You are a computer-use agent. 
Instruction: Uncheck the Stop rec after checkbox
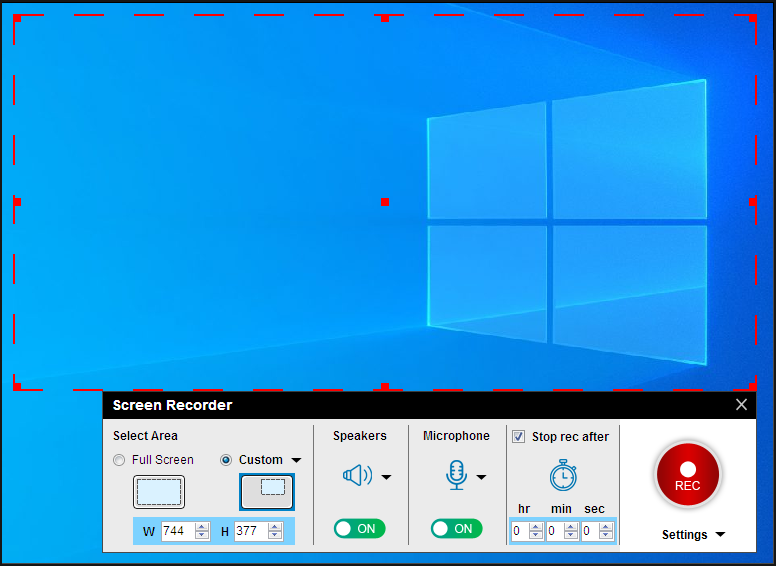coord(518,436)
